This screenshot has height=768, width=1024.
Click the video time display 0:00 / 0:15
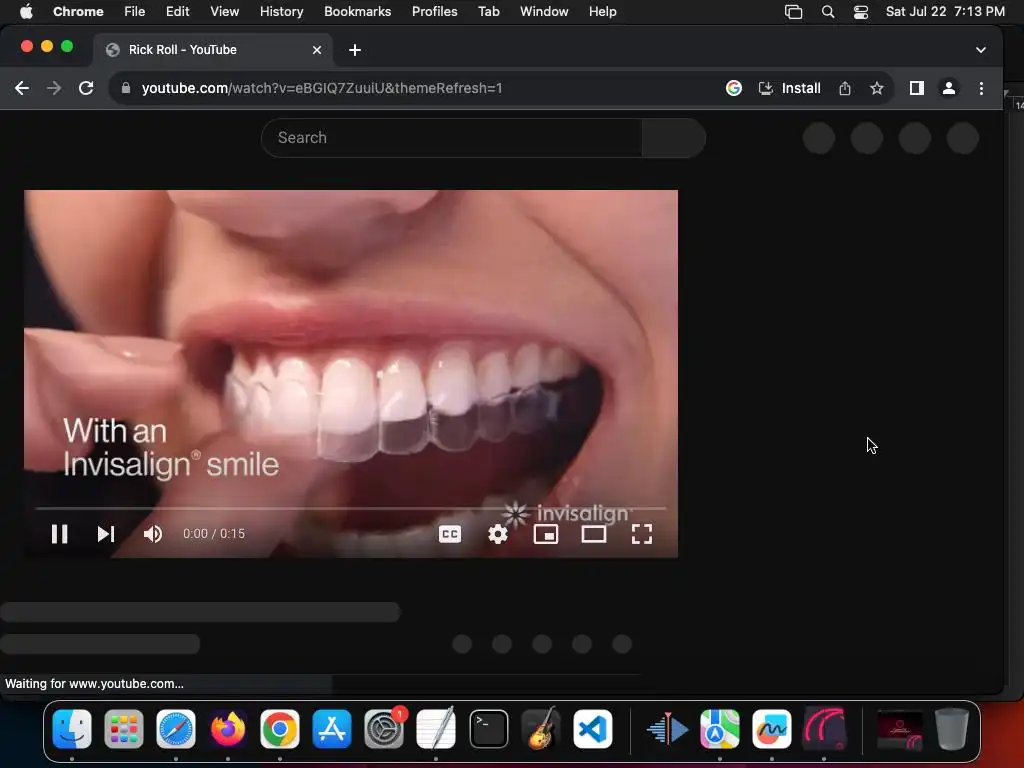tap(214, 534)
